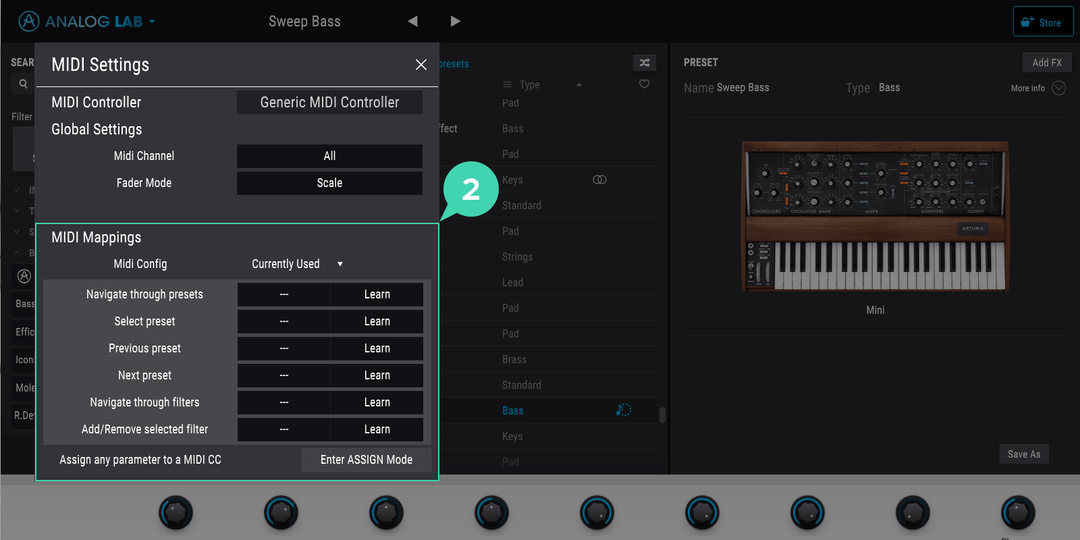Click third macro knob on the bottom
Screen dimensions: 1080x540
coord(386,513)
